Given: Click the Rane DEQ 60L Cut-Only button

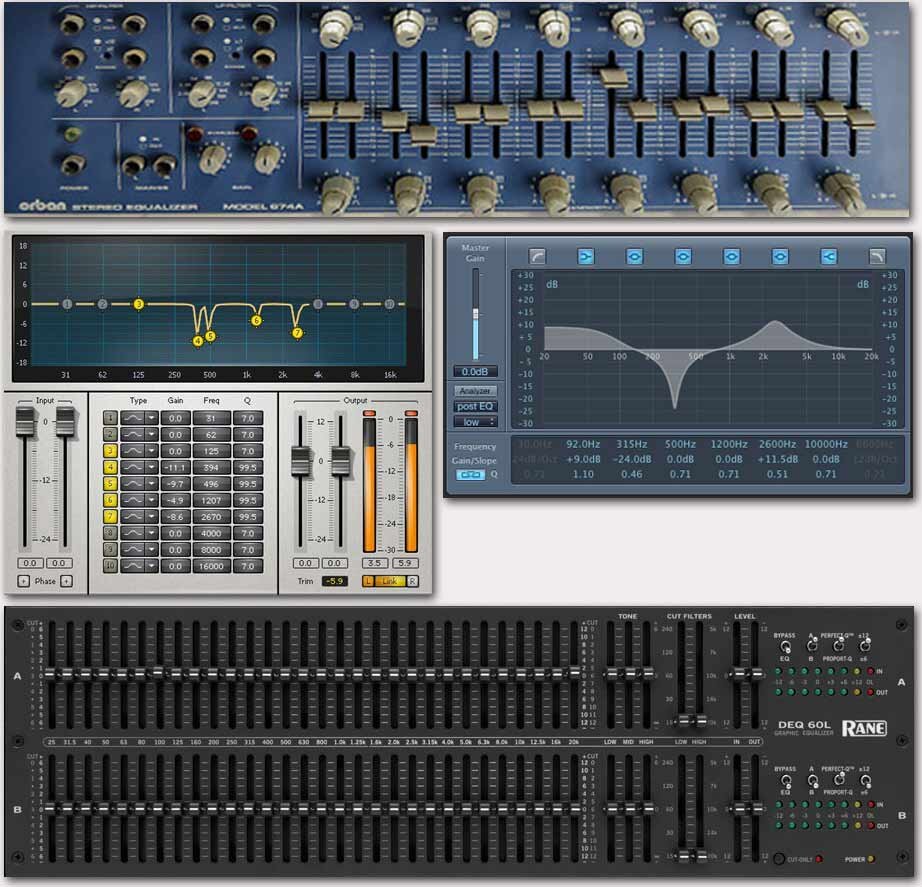Looking at the screenshot, I should tap(779, 859).
